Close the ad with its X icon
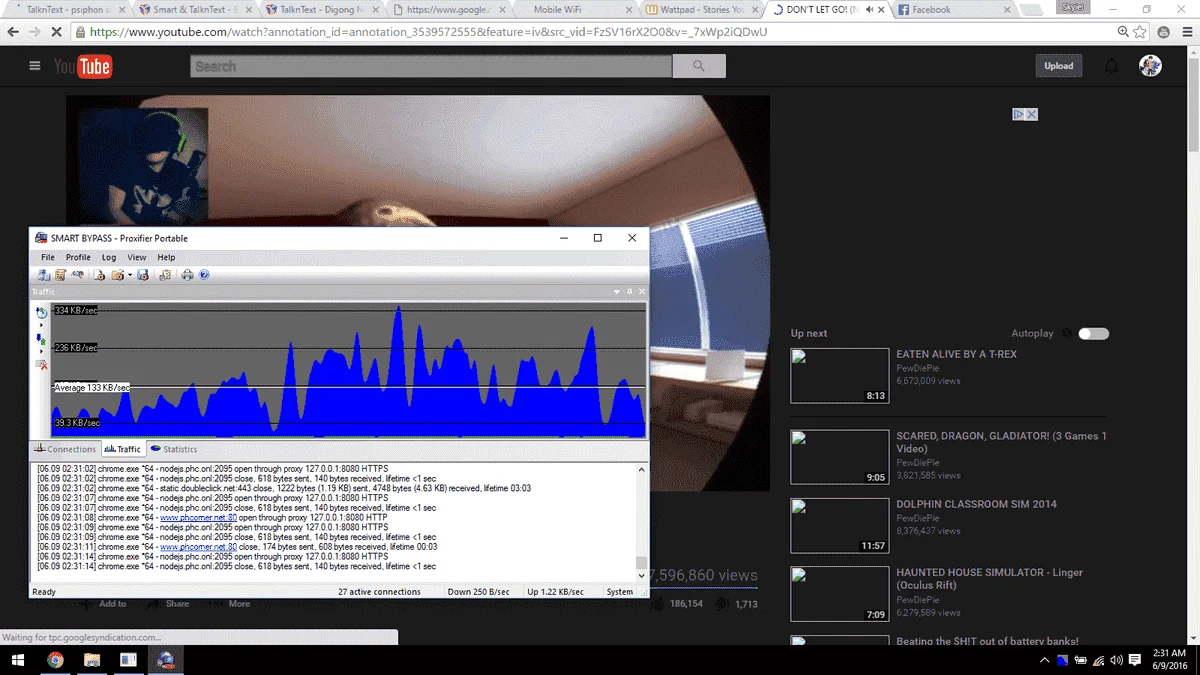The height and width of the screenshot is (675, 1200). [1032, 114]
